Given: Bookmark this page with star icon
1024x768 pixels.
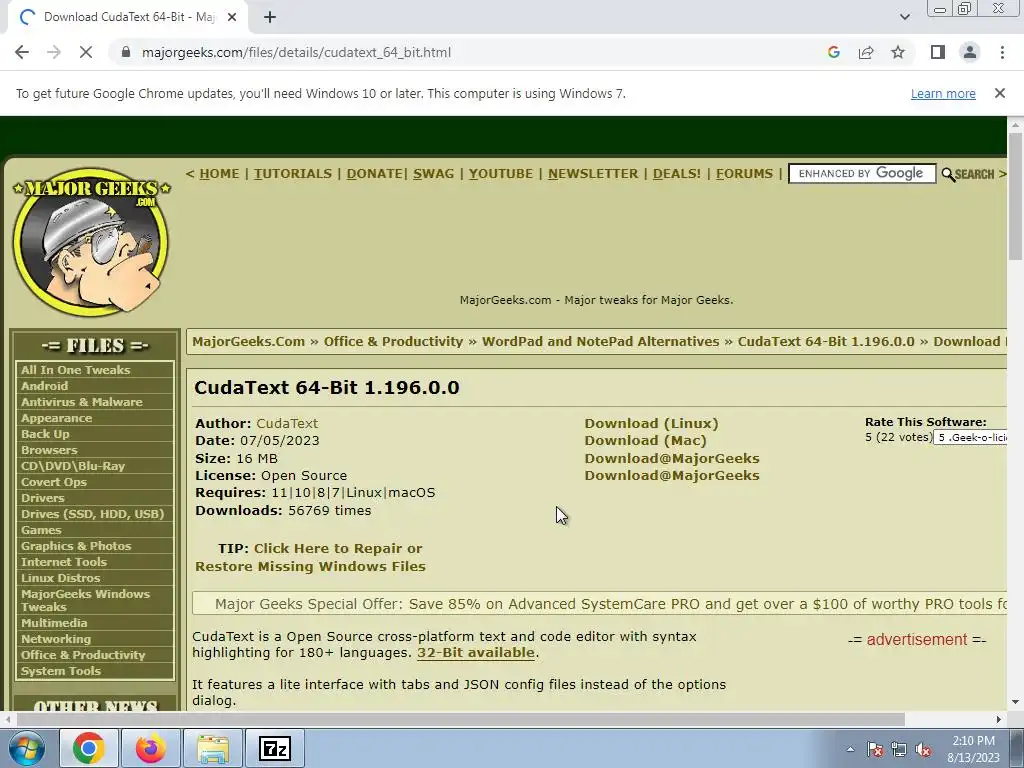Looking at the screenshot, I should tap(898, 52).
